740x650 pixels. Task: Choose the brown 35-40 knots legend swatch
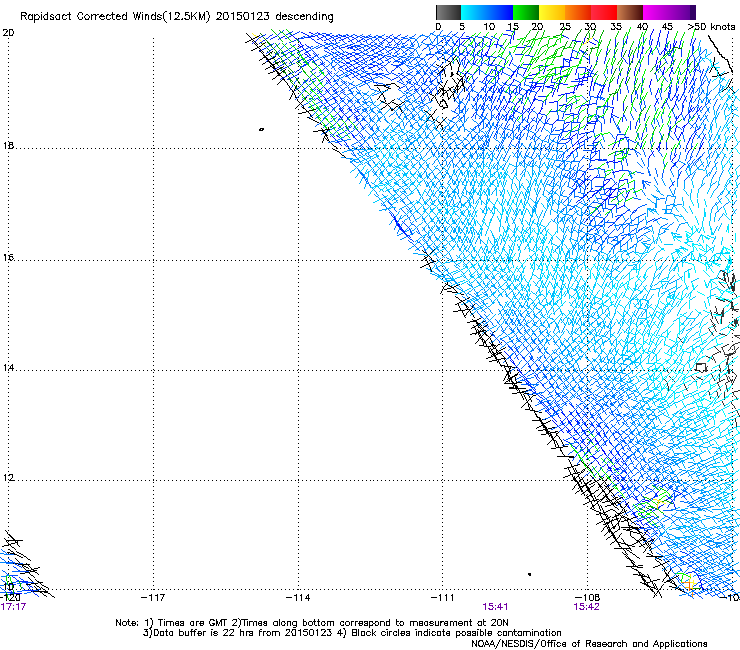click(630, 12)
